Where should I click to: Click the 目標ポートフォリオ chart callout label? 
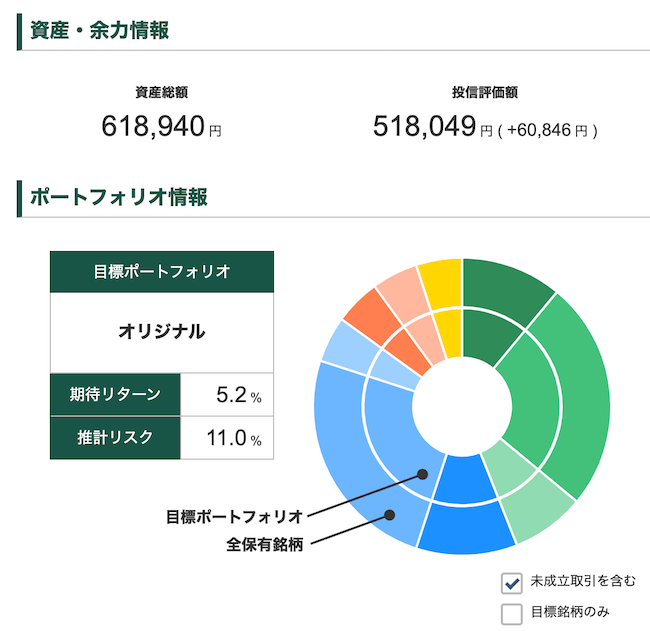[235, 517]
